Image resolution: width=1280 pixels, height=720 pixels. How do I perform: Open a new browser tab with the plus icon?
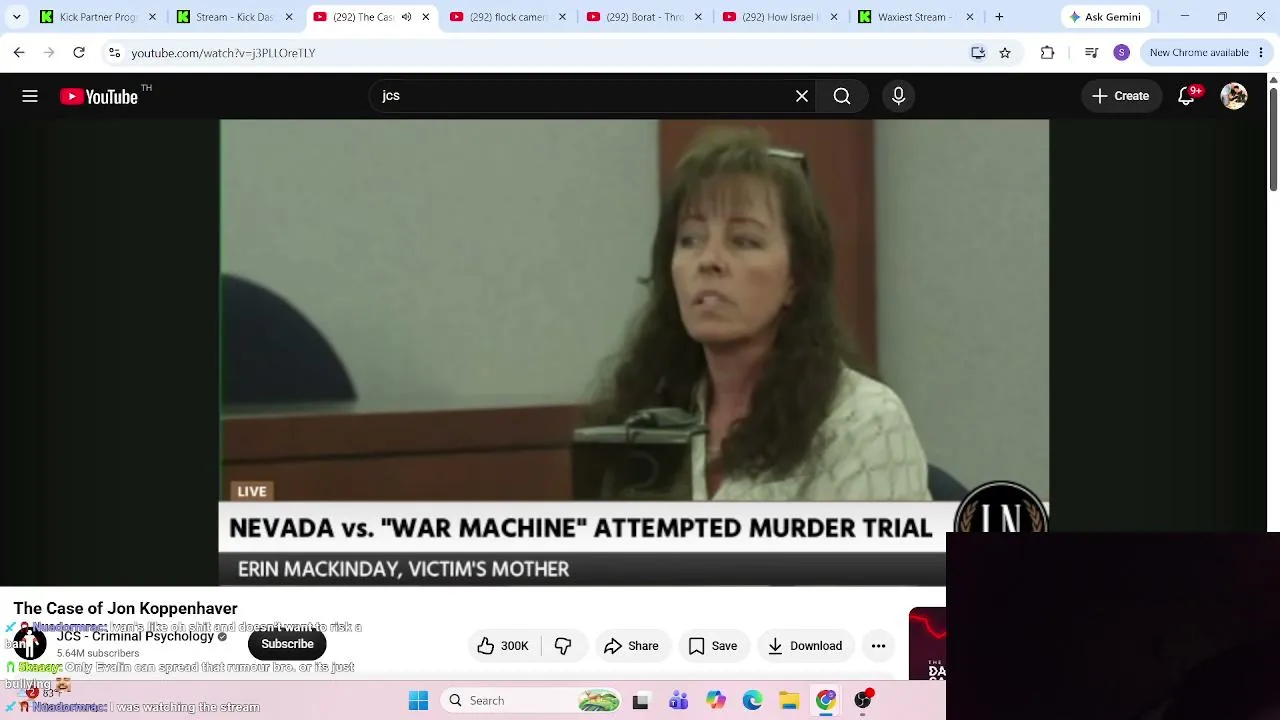coord(999,17)
